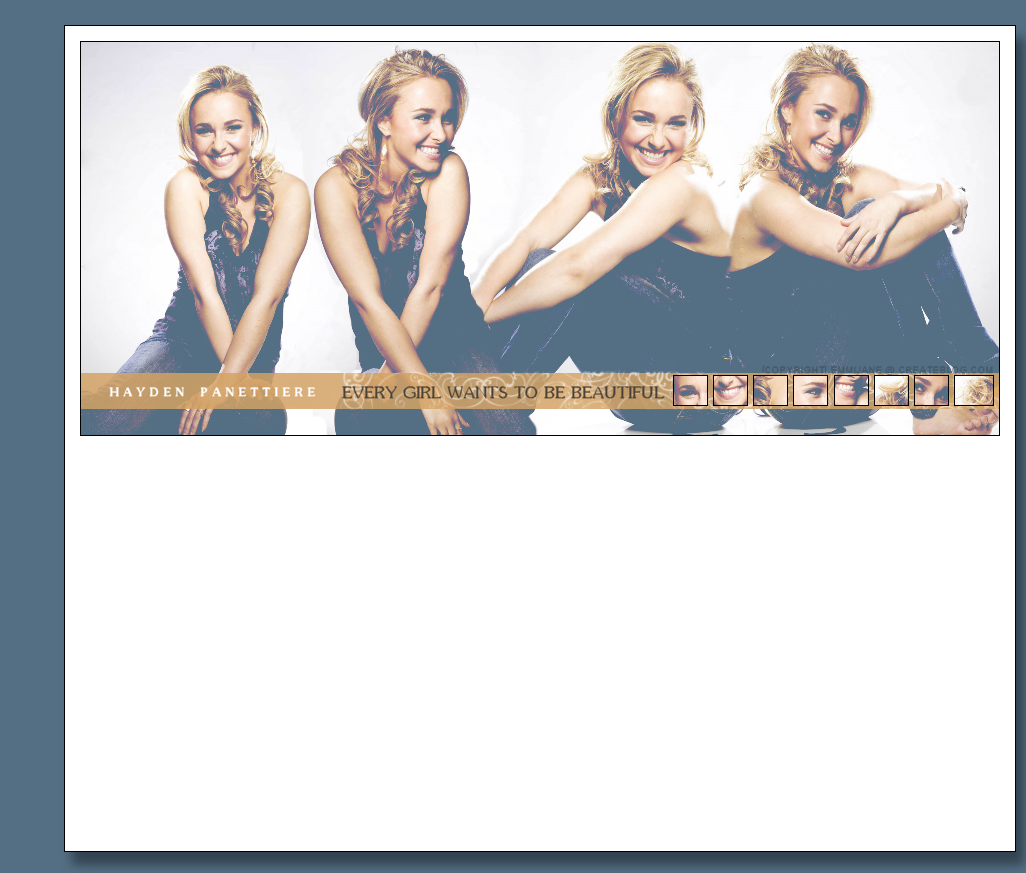The height and width of the screenshot is (873, 1026).
Task: View the seventh thumbnail with tilted eye close-up
Action: pos(931,391)
